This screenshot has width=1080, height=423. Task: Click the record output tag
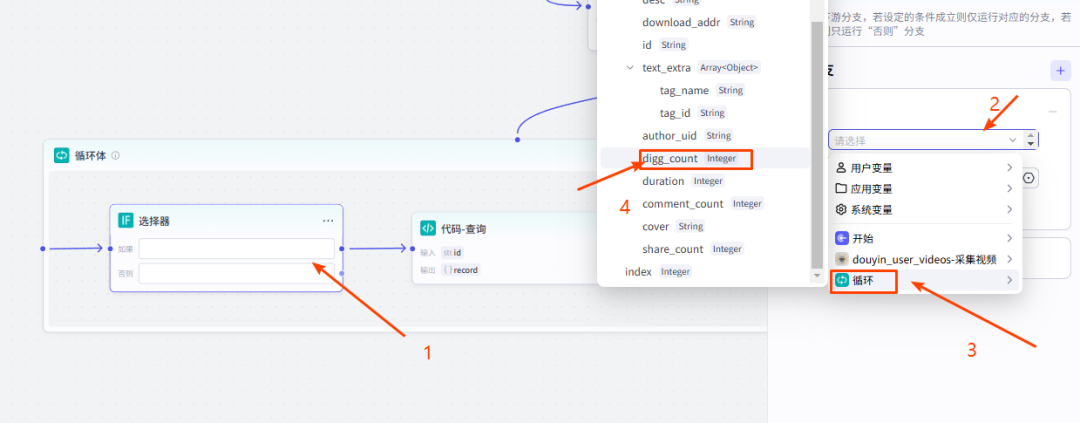460,269
